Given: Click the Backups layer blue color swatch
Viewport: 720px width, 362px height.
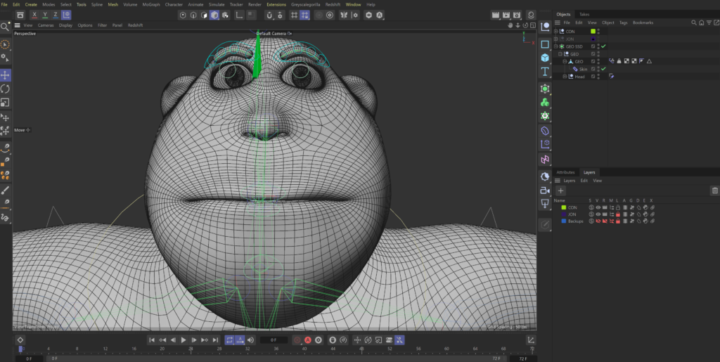Looking at the screenshot, I should click(563, 221).
